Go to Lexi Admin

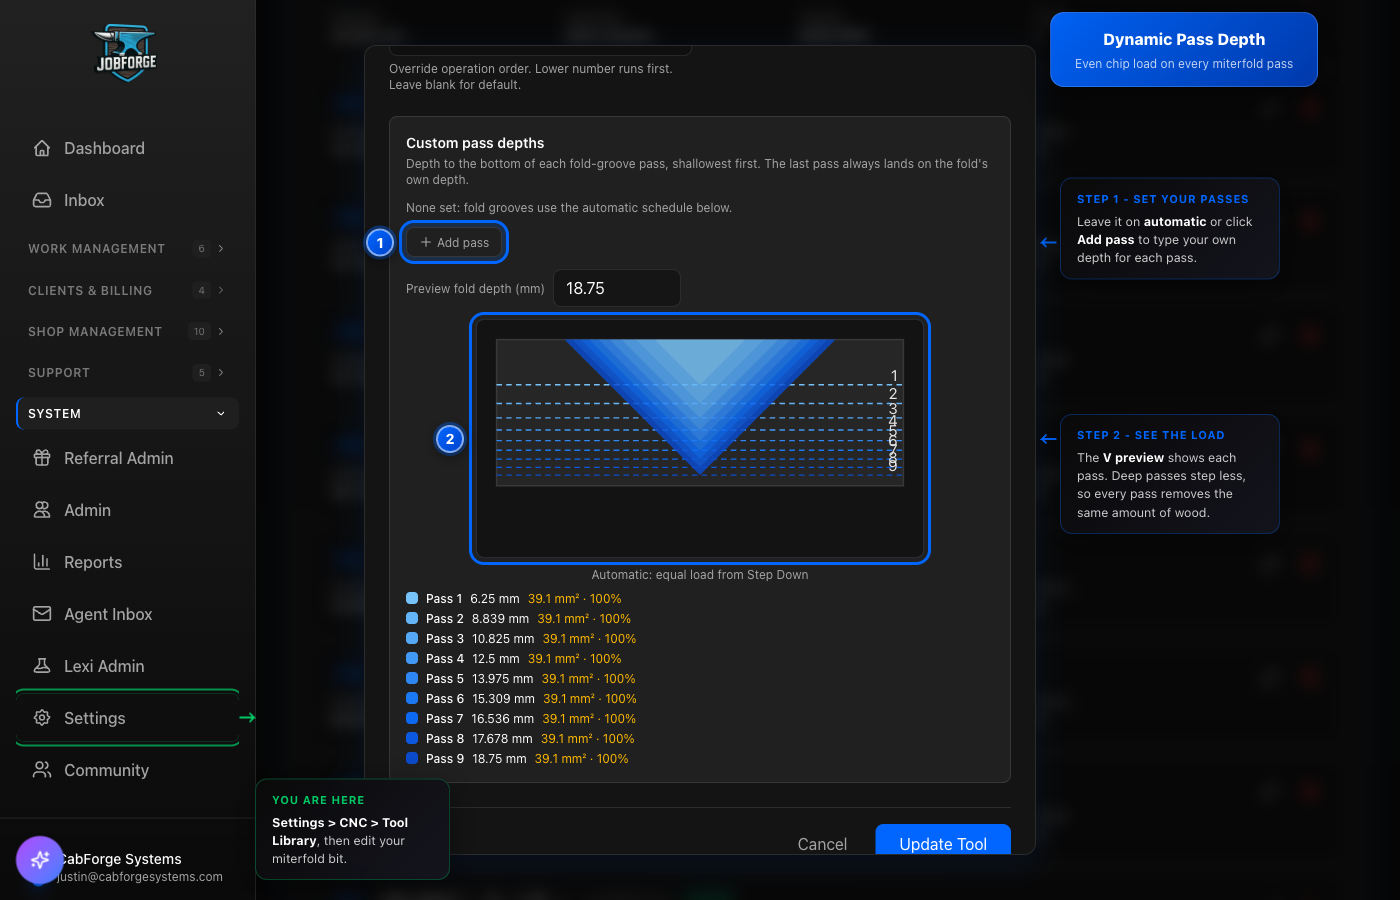pyautogui.click(x=127, y=666)
